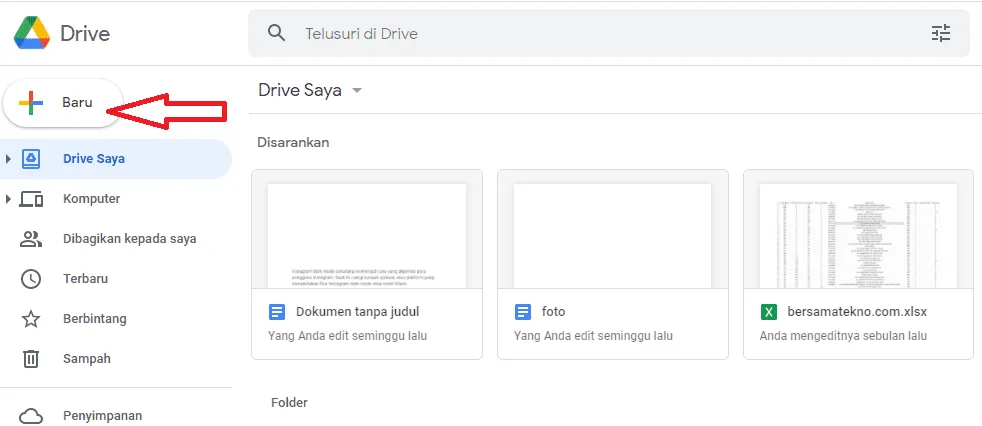
Task: Open search filter options icon
Action: 941,33
